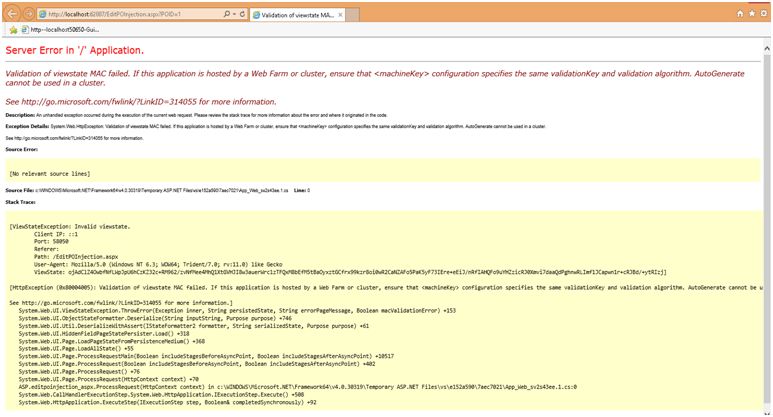The width and height of the screenshot is (773, 417).
Task: Click the 'User-Agent: Mozilla/5.0' line
Action: [x=158, y=264]
